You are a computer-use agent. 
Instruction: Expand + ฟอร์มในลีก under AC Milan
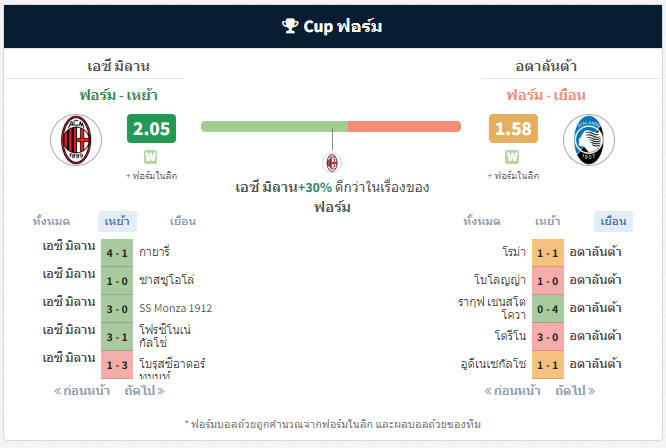[x=151, y=176]
